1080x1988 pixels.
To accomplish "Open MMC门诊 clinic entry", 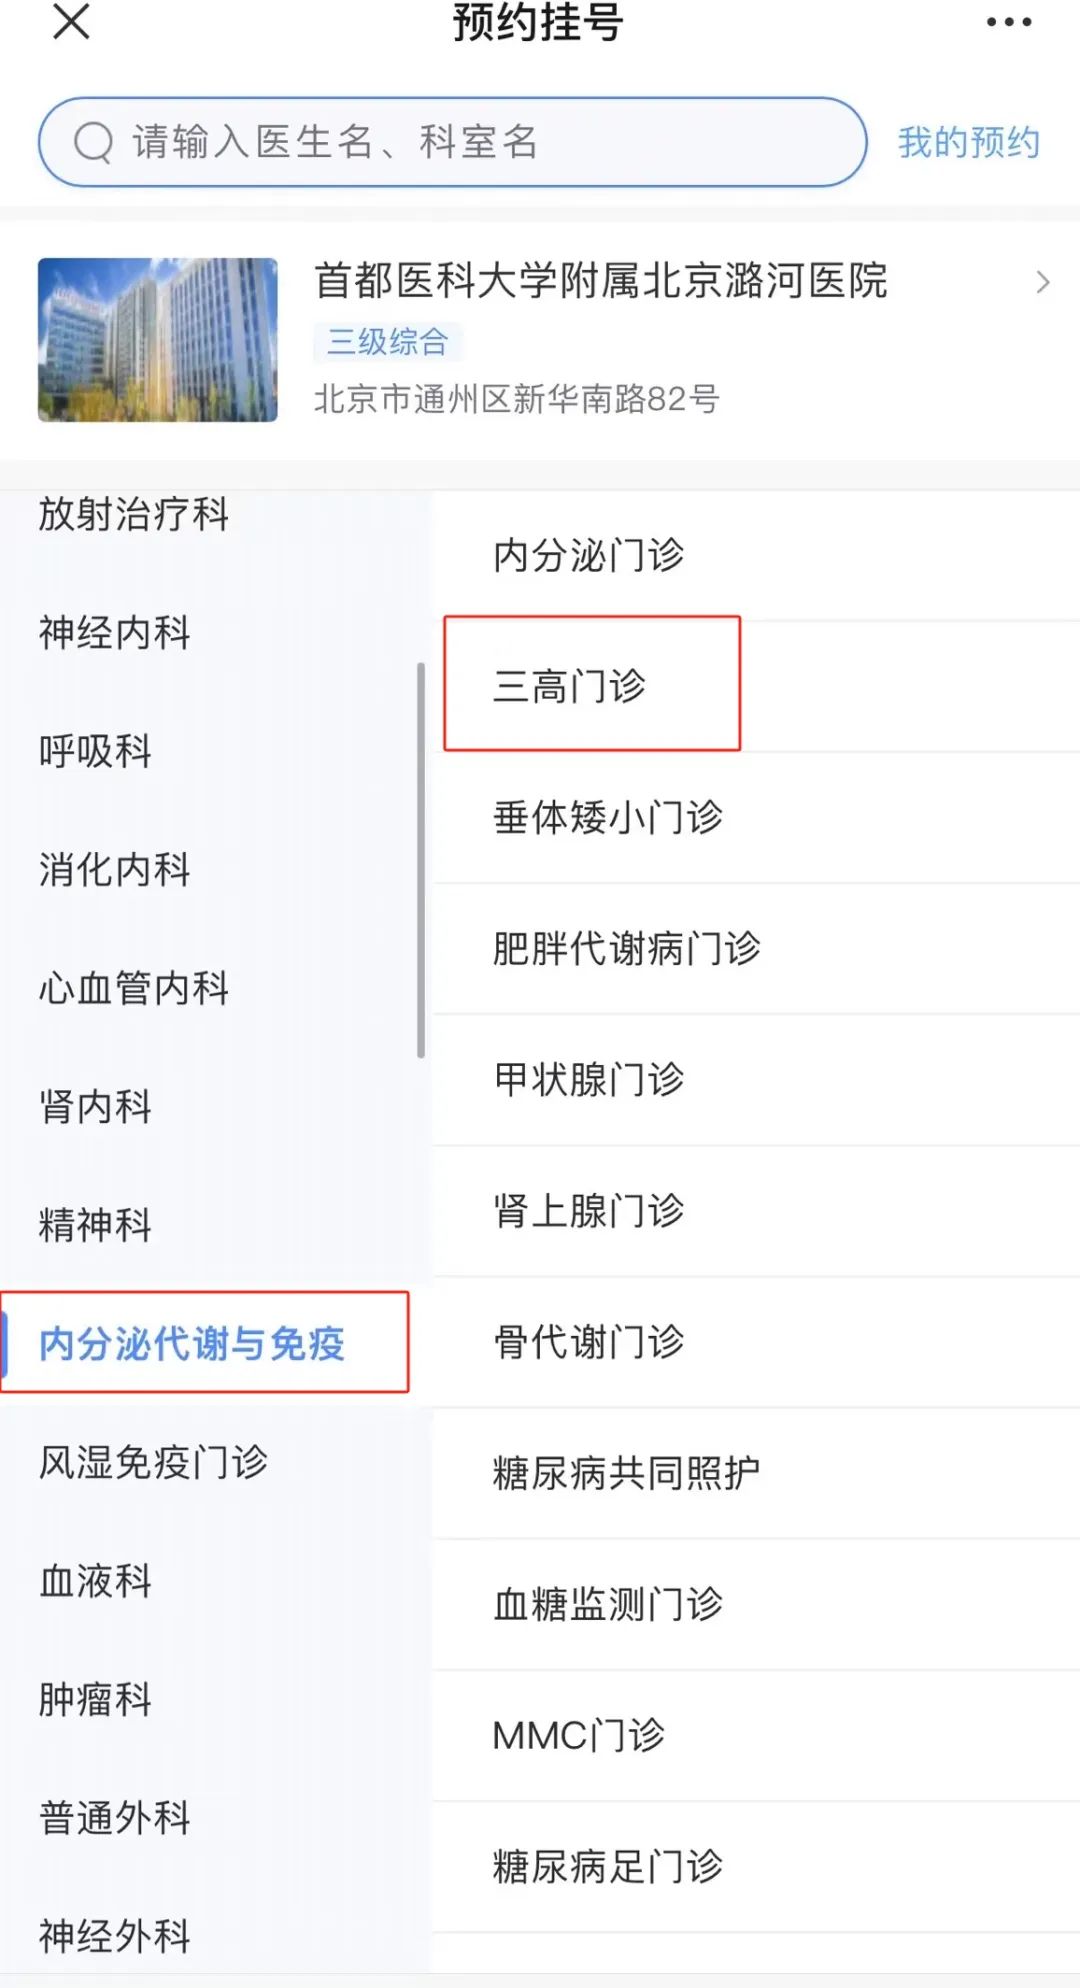I will pos(578,1735).
